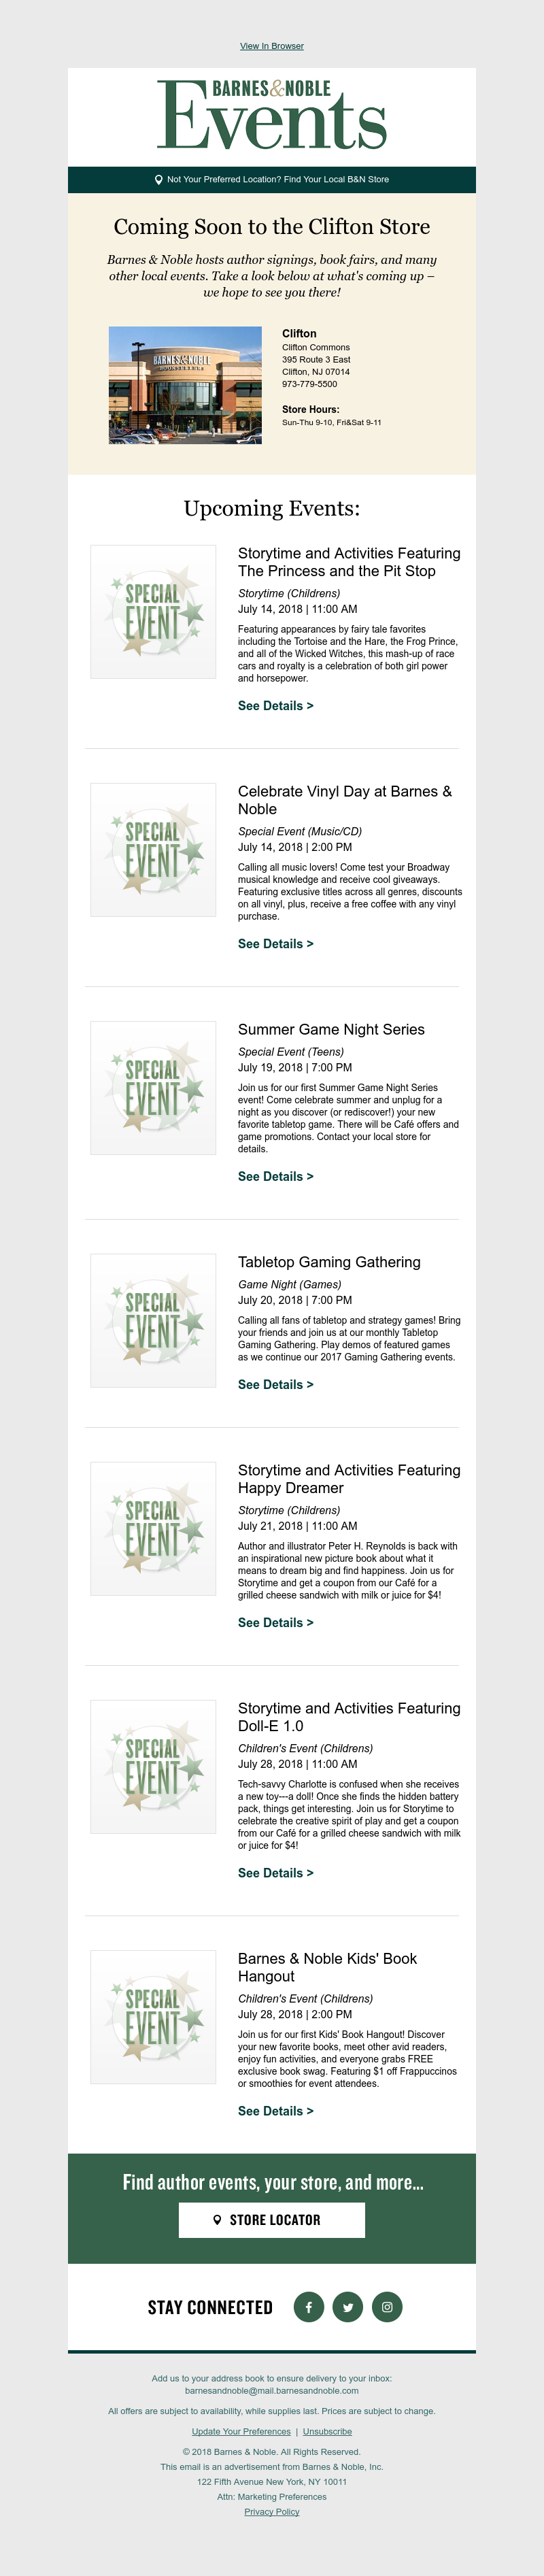
Task: Click Special Event image for Vinyl Day
Action: (x=153, y=850)
